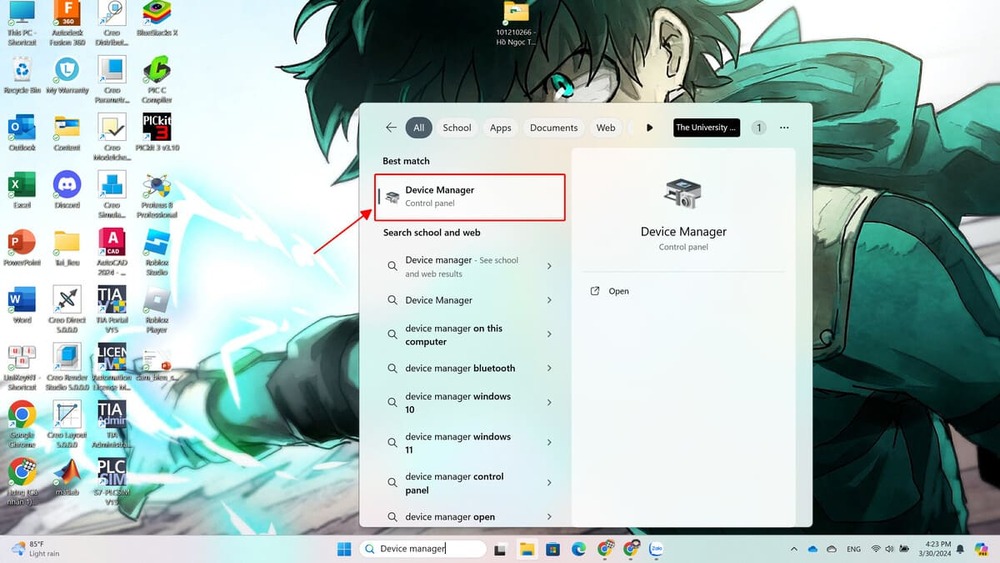Open the Discord desktop shortcut
Screen dimensions: 1000x563
(x=67, y=187)
